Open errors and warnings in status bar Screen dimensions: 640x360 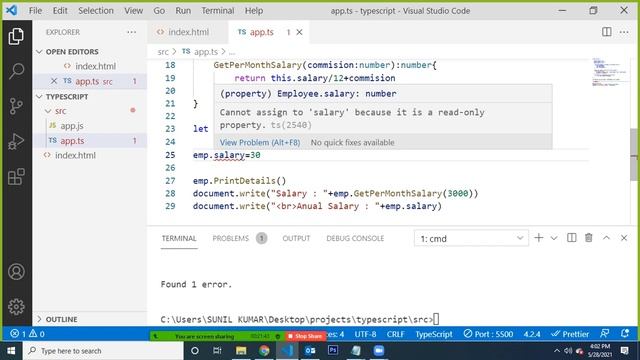coord(27,334)
